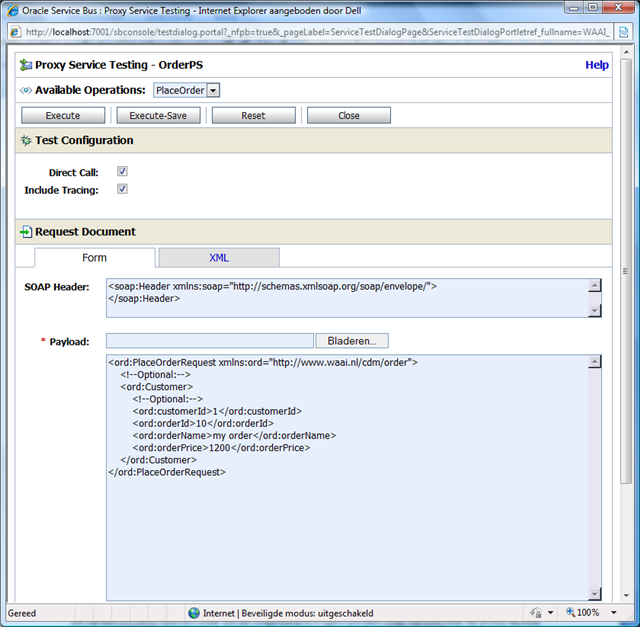
Task: Click the page vertical scrollbar thumb
Action: point(626,271)
